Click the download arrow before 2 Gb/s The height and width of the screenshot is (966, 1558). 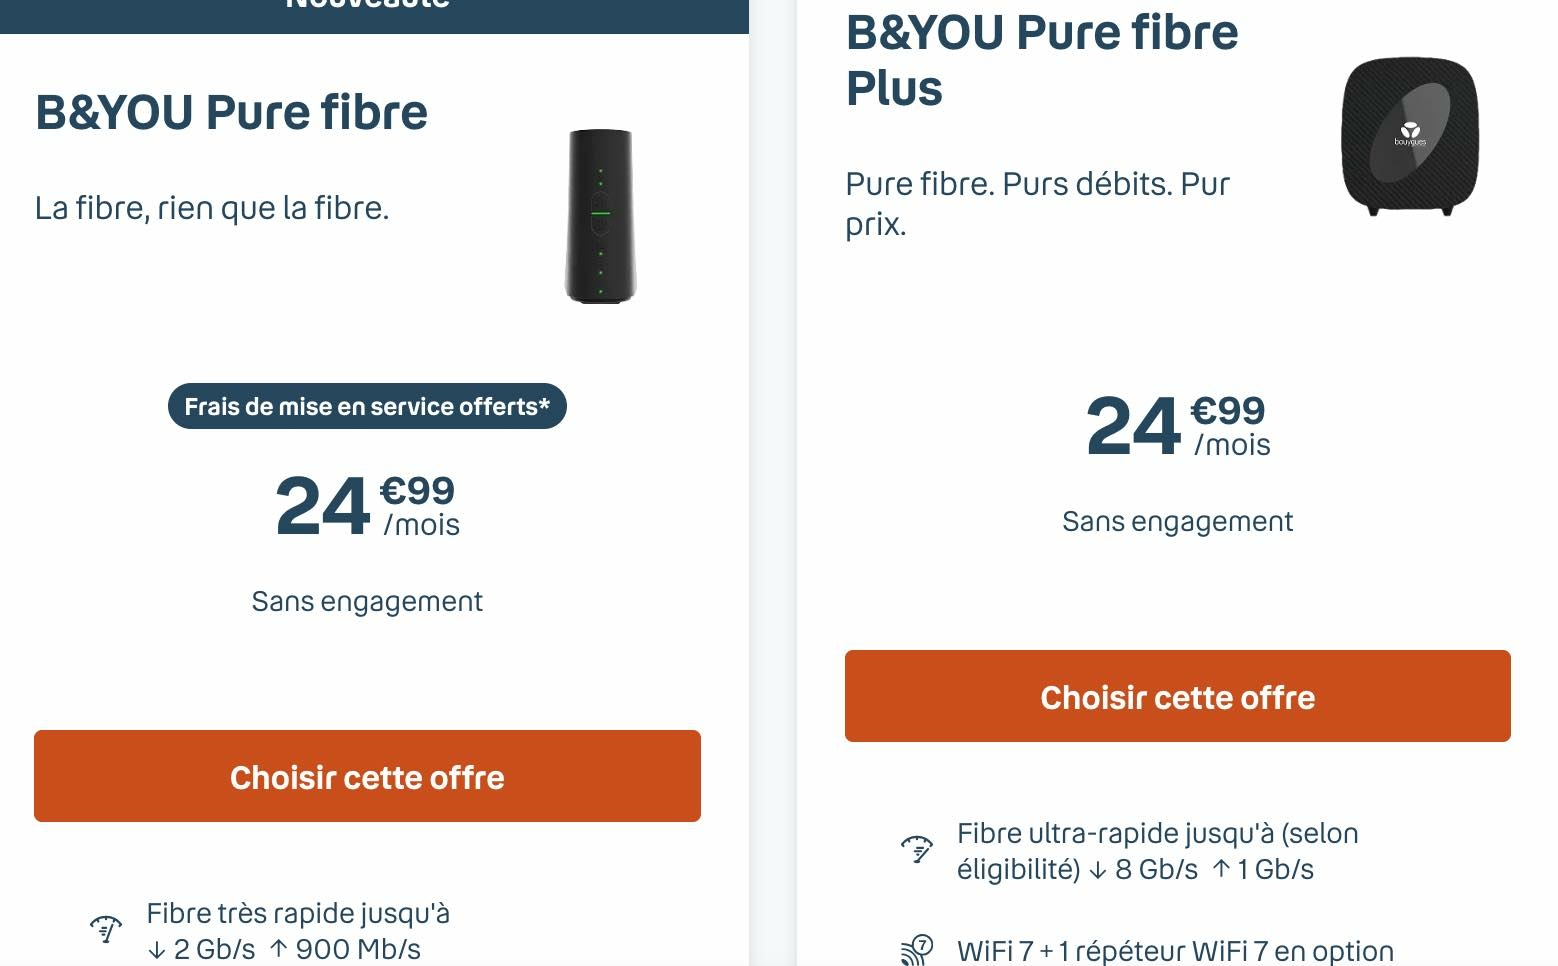tap(157, 948)
